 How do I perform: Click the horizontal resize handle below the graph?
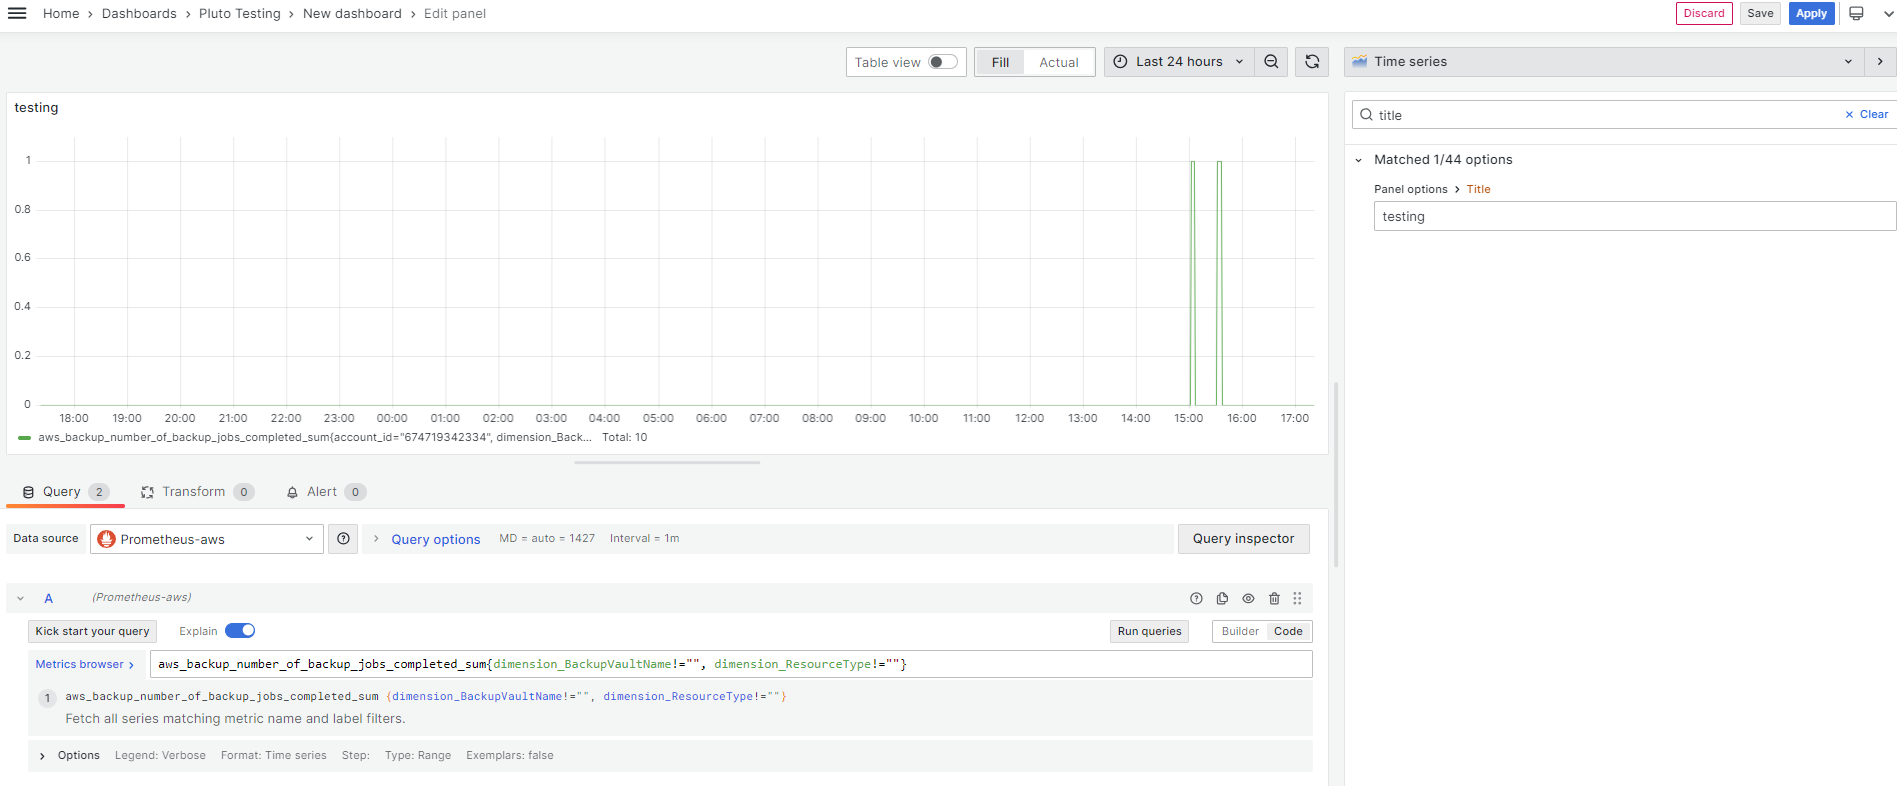coord(667,463)
